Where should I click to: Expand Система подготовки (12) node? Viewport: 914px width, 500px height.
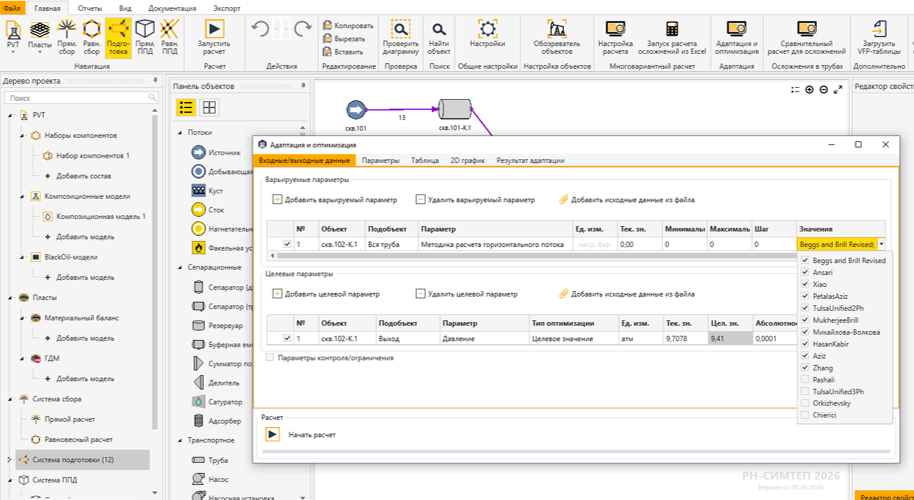[10, 460]
